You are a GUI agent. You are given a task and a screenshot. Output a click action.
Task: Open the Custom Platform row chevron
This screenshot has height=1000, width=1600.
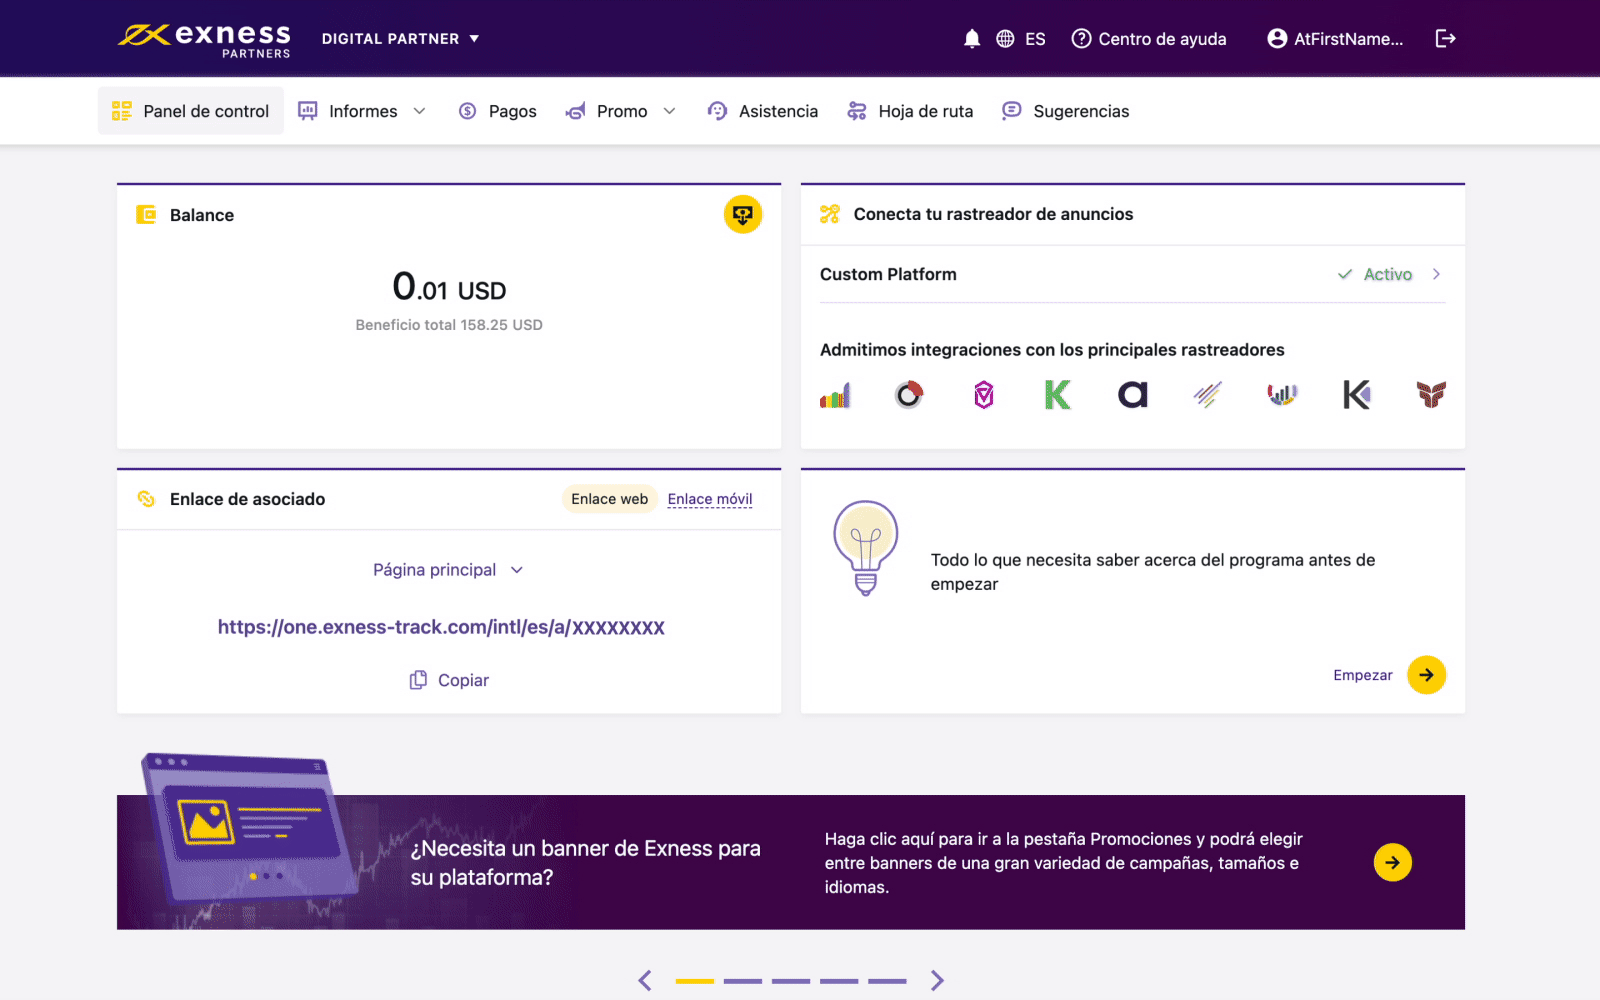pos(1436,274)
